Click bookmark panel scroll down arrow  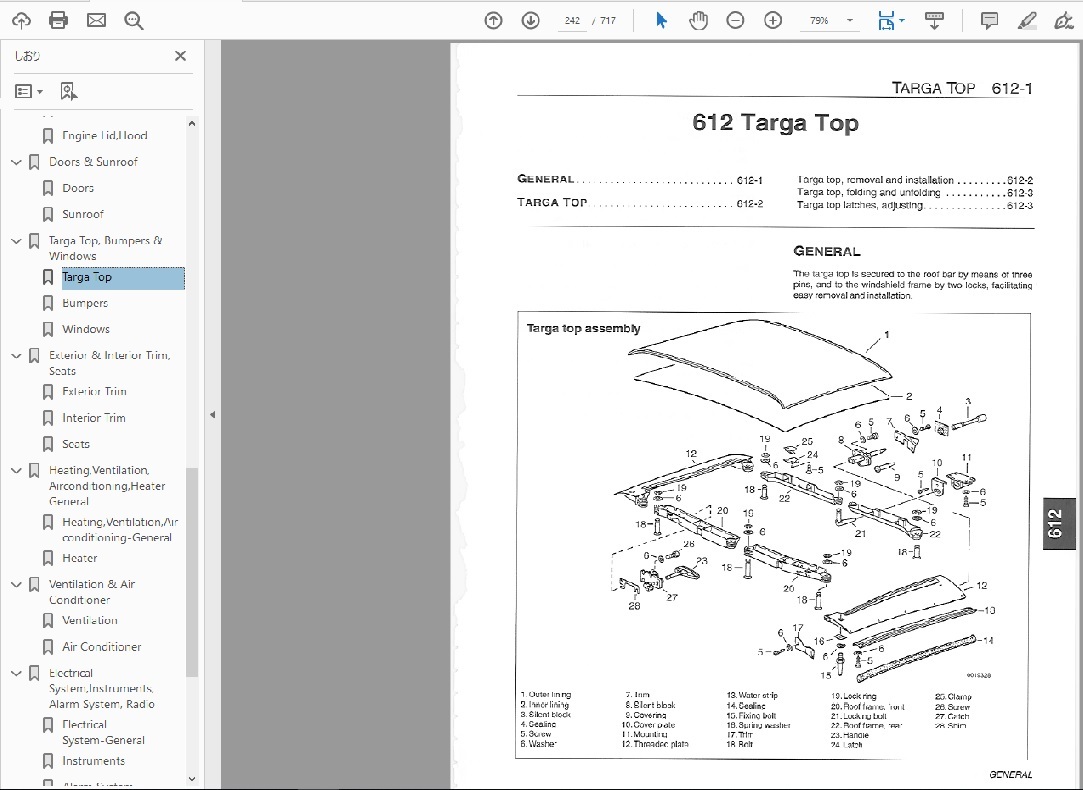pyautogui.click(x=192, y=779)
